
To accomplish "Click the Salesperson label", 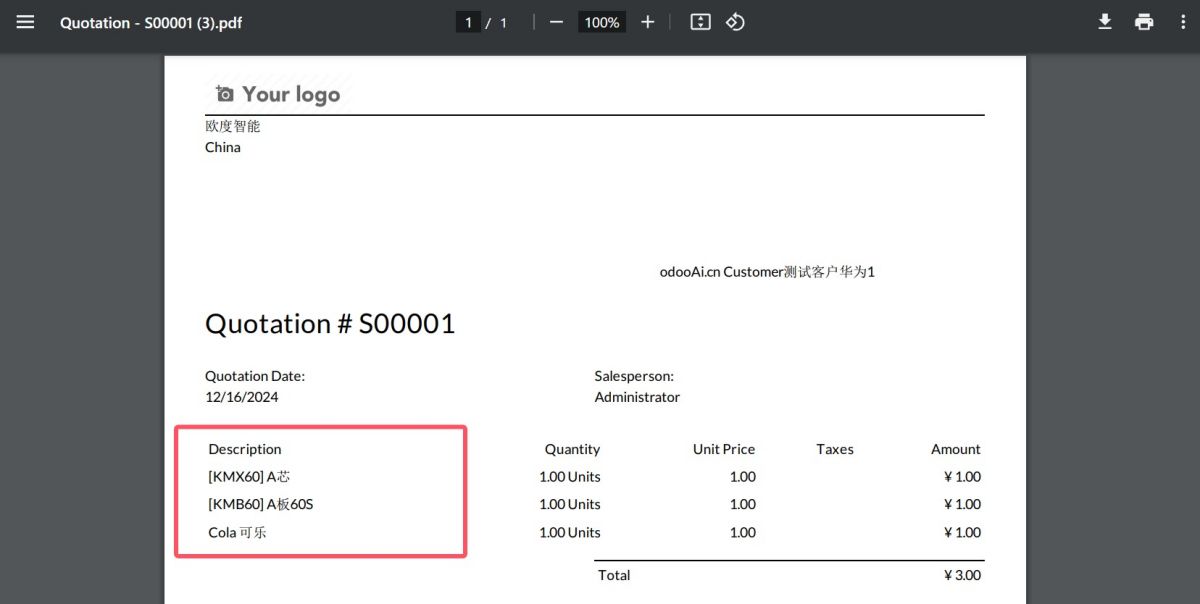I will pyautogui.click(x=634, y=377).
